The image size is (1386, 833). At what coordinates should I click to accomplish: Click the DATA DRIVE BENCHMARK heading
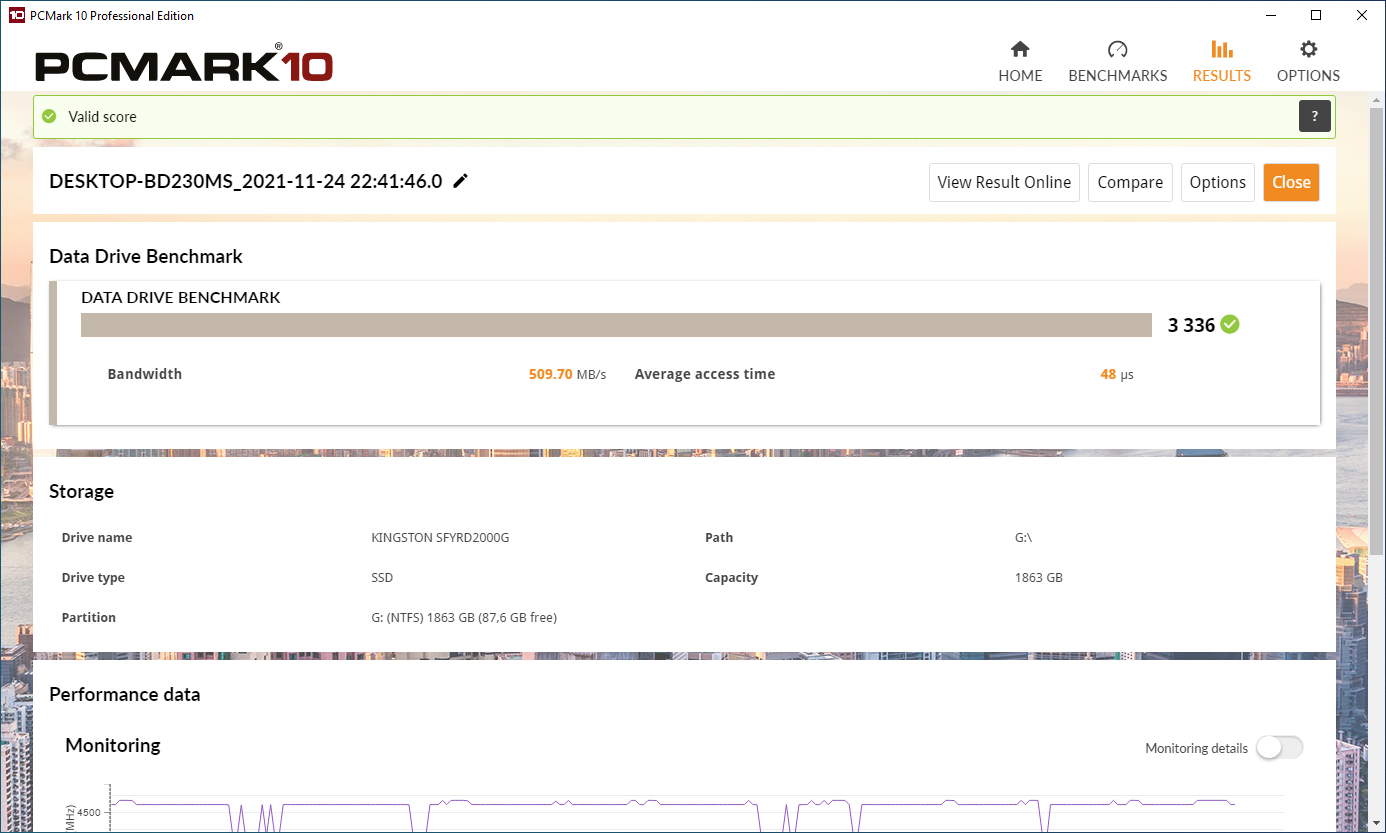tap(181, 297)
